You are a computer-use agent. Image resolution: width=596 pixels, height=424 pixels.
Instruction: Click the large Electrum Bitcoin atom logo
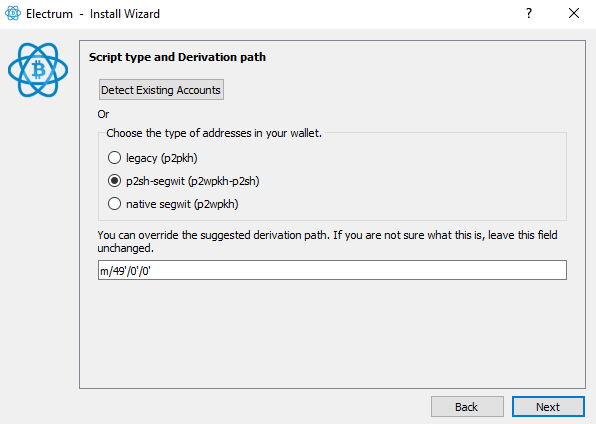[x=38, y=70]
